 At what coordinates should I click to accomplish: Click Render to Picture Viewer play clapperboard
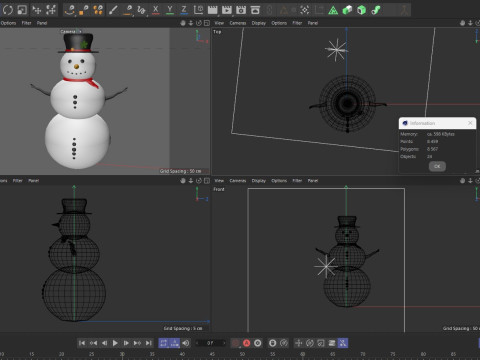[x=227, y=10]
